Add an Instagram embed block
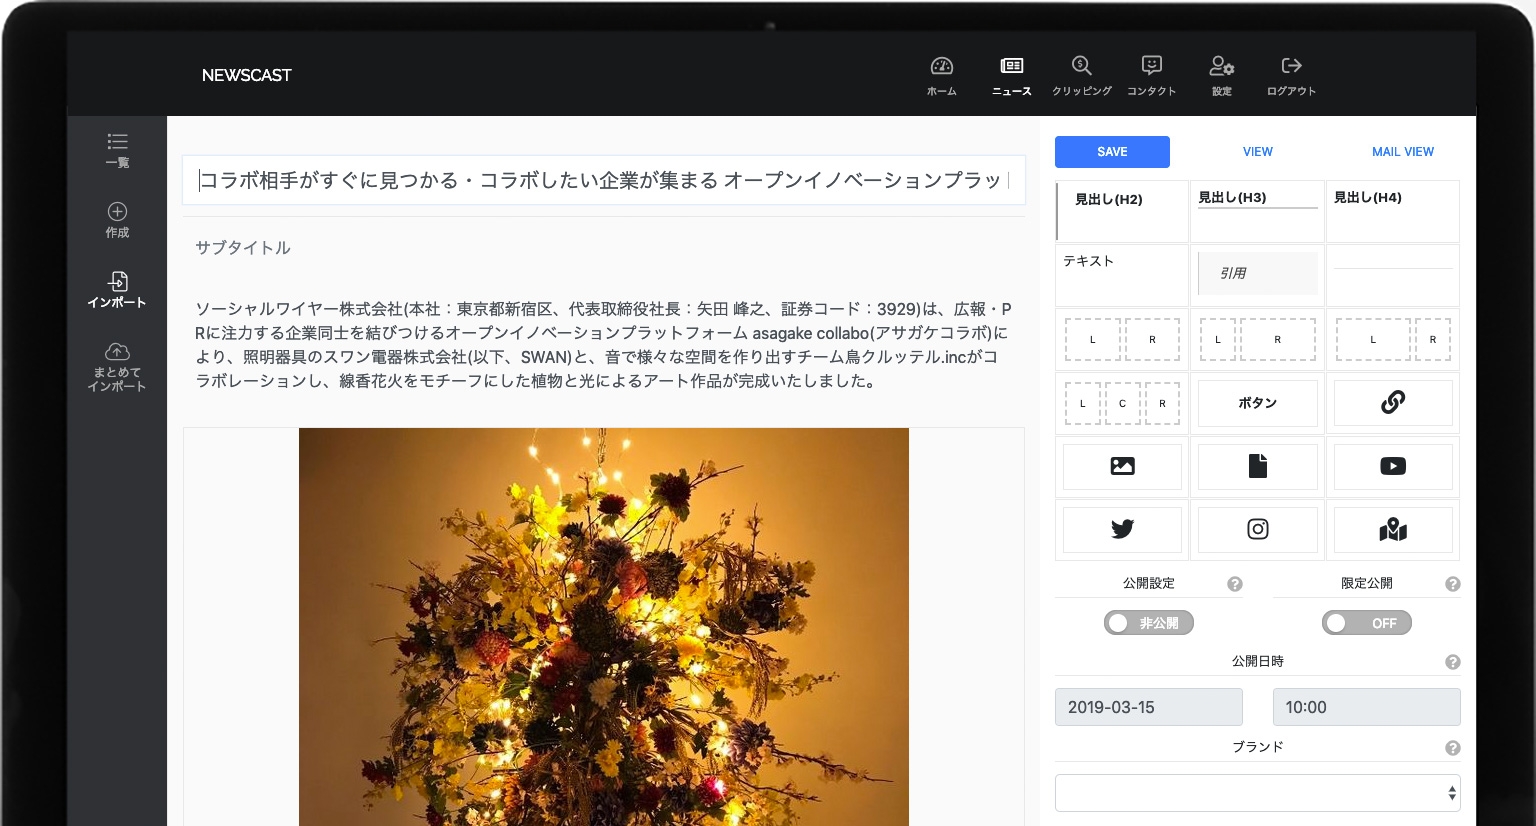The width and height of the screenshot is (1536, 826). click(1258, 529)
